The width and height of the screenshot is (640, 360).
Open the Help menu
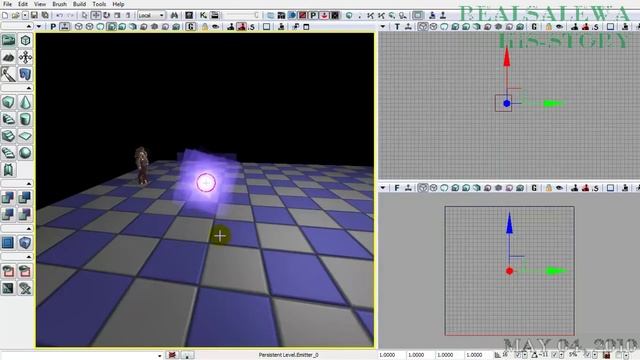click(x=118, y=4)
